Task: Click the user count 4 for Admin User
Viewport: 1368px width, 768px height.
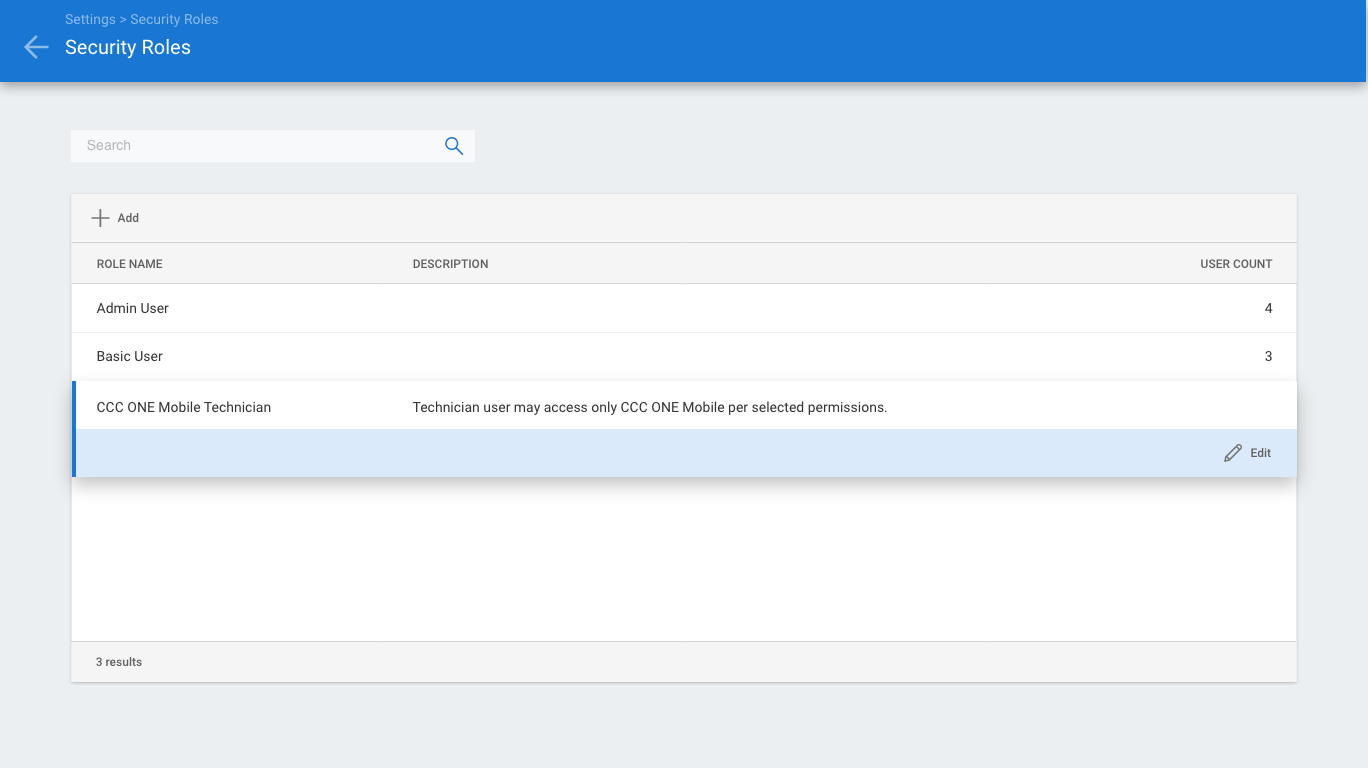Action: (1268, 308)
